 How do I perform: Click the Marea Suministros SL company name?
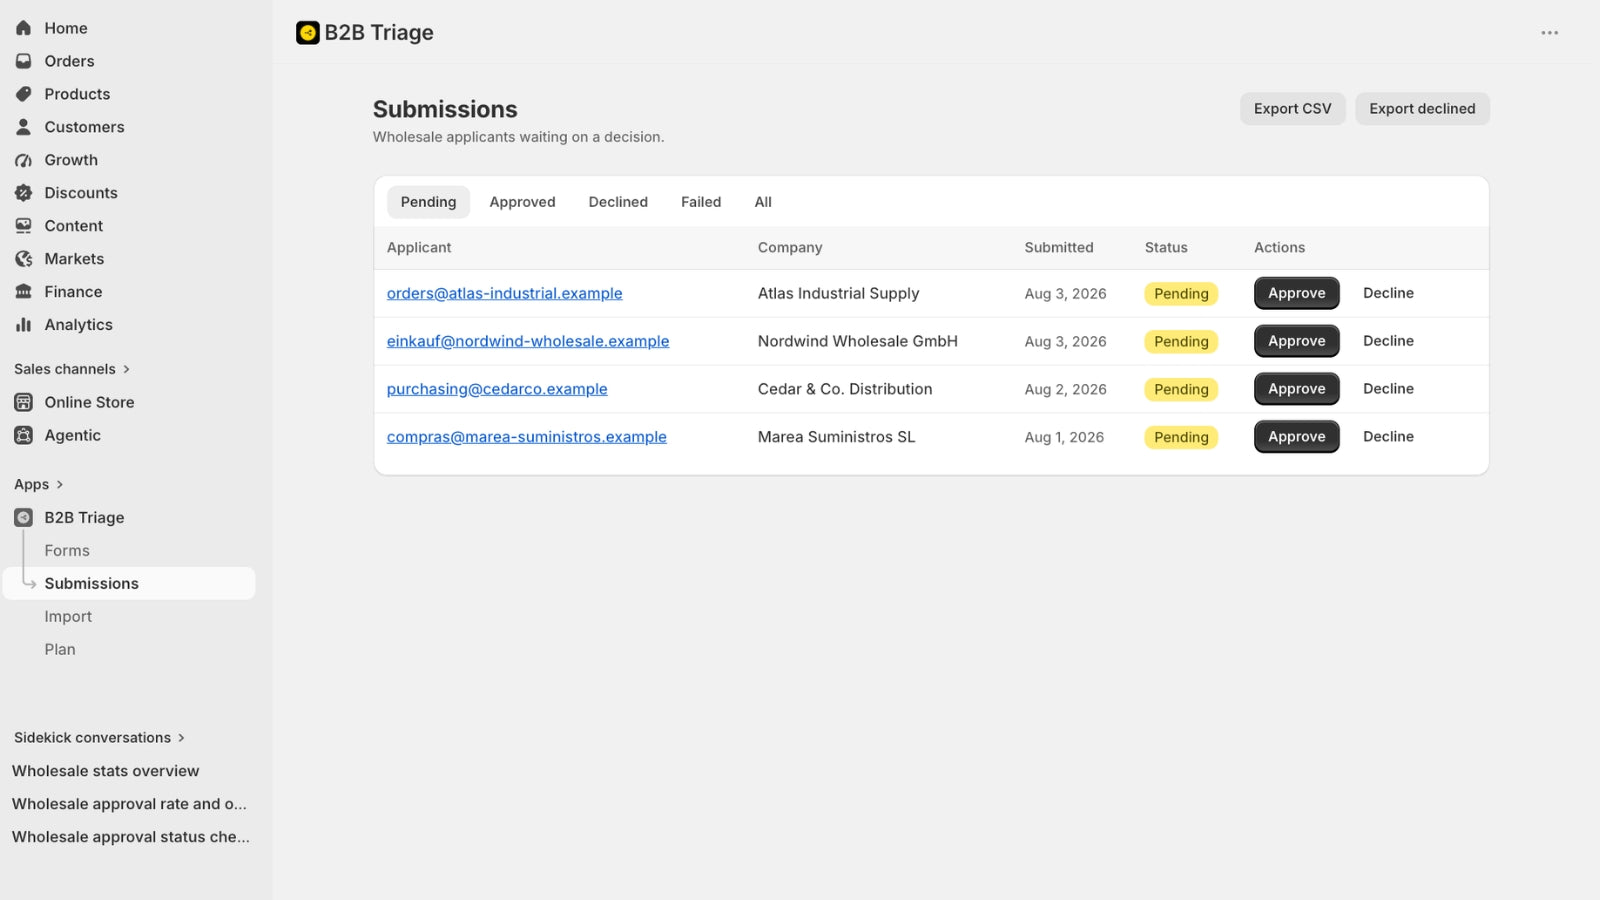tap(836, 437)
